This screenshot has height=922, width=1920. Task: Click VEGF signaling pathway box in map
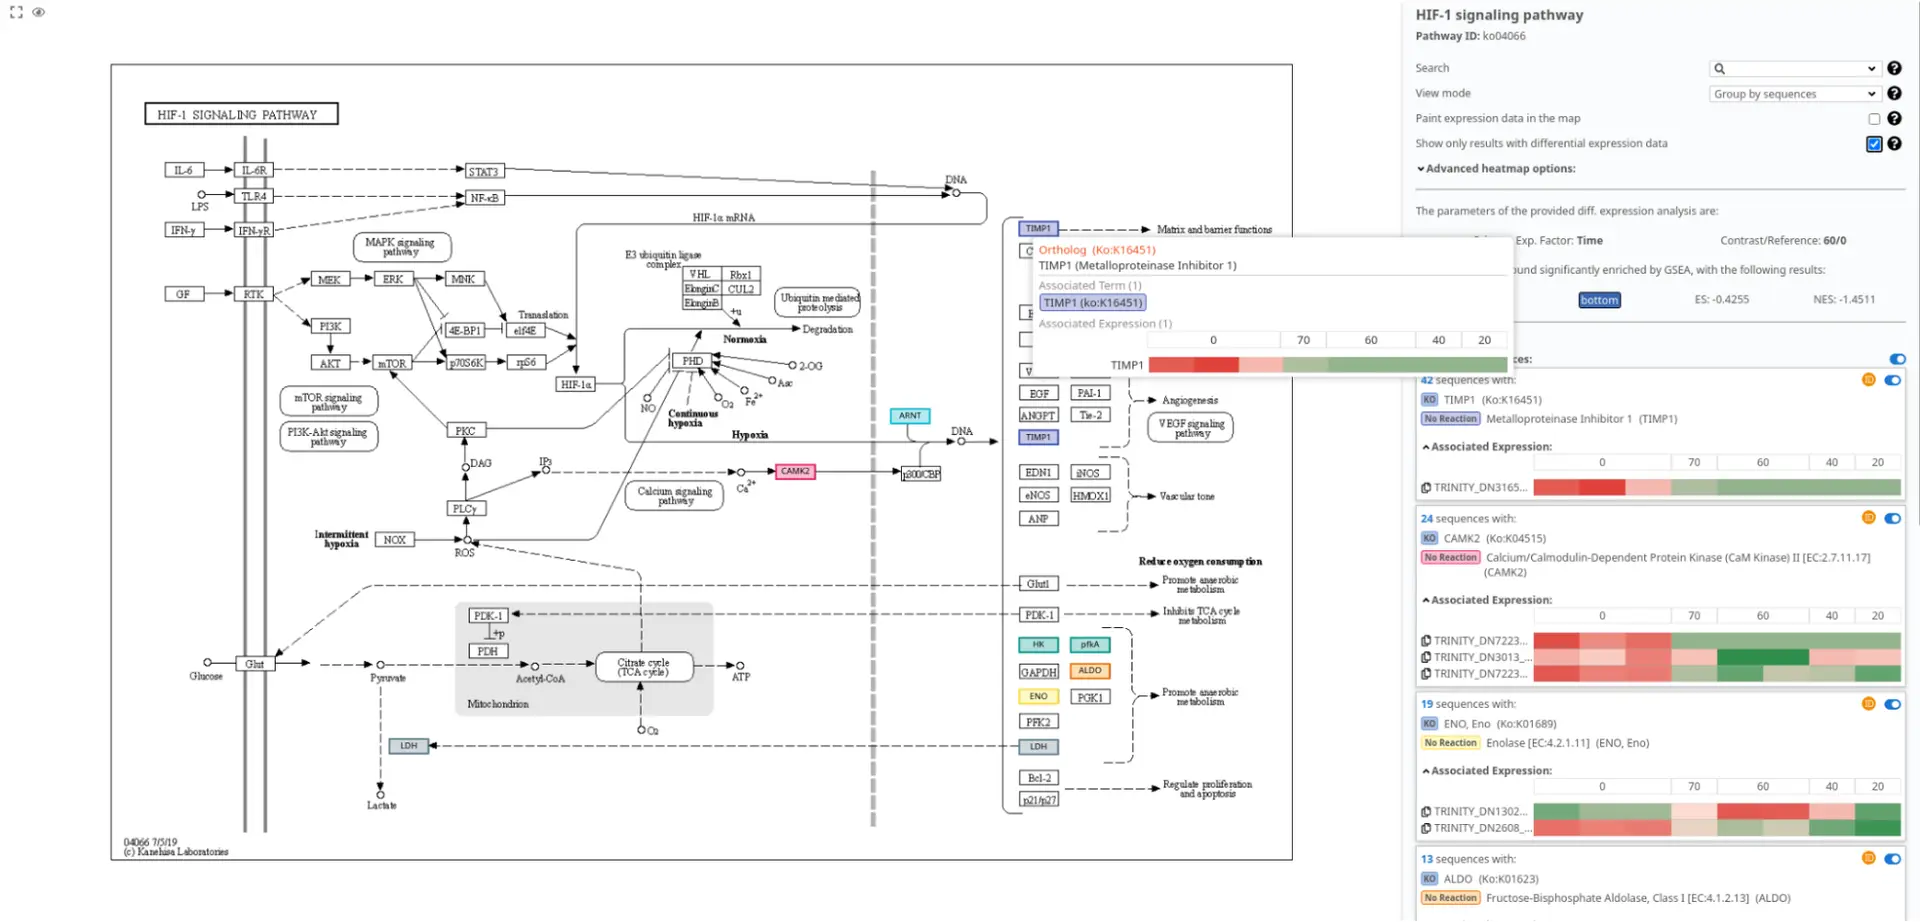pyautogui.click(x=1190, y=428)
